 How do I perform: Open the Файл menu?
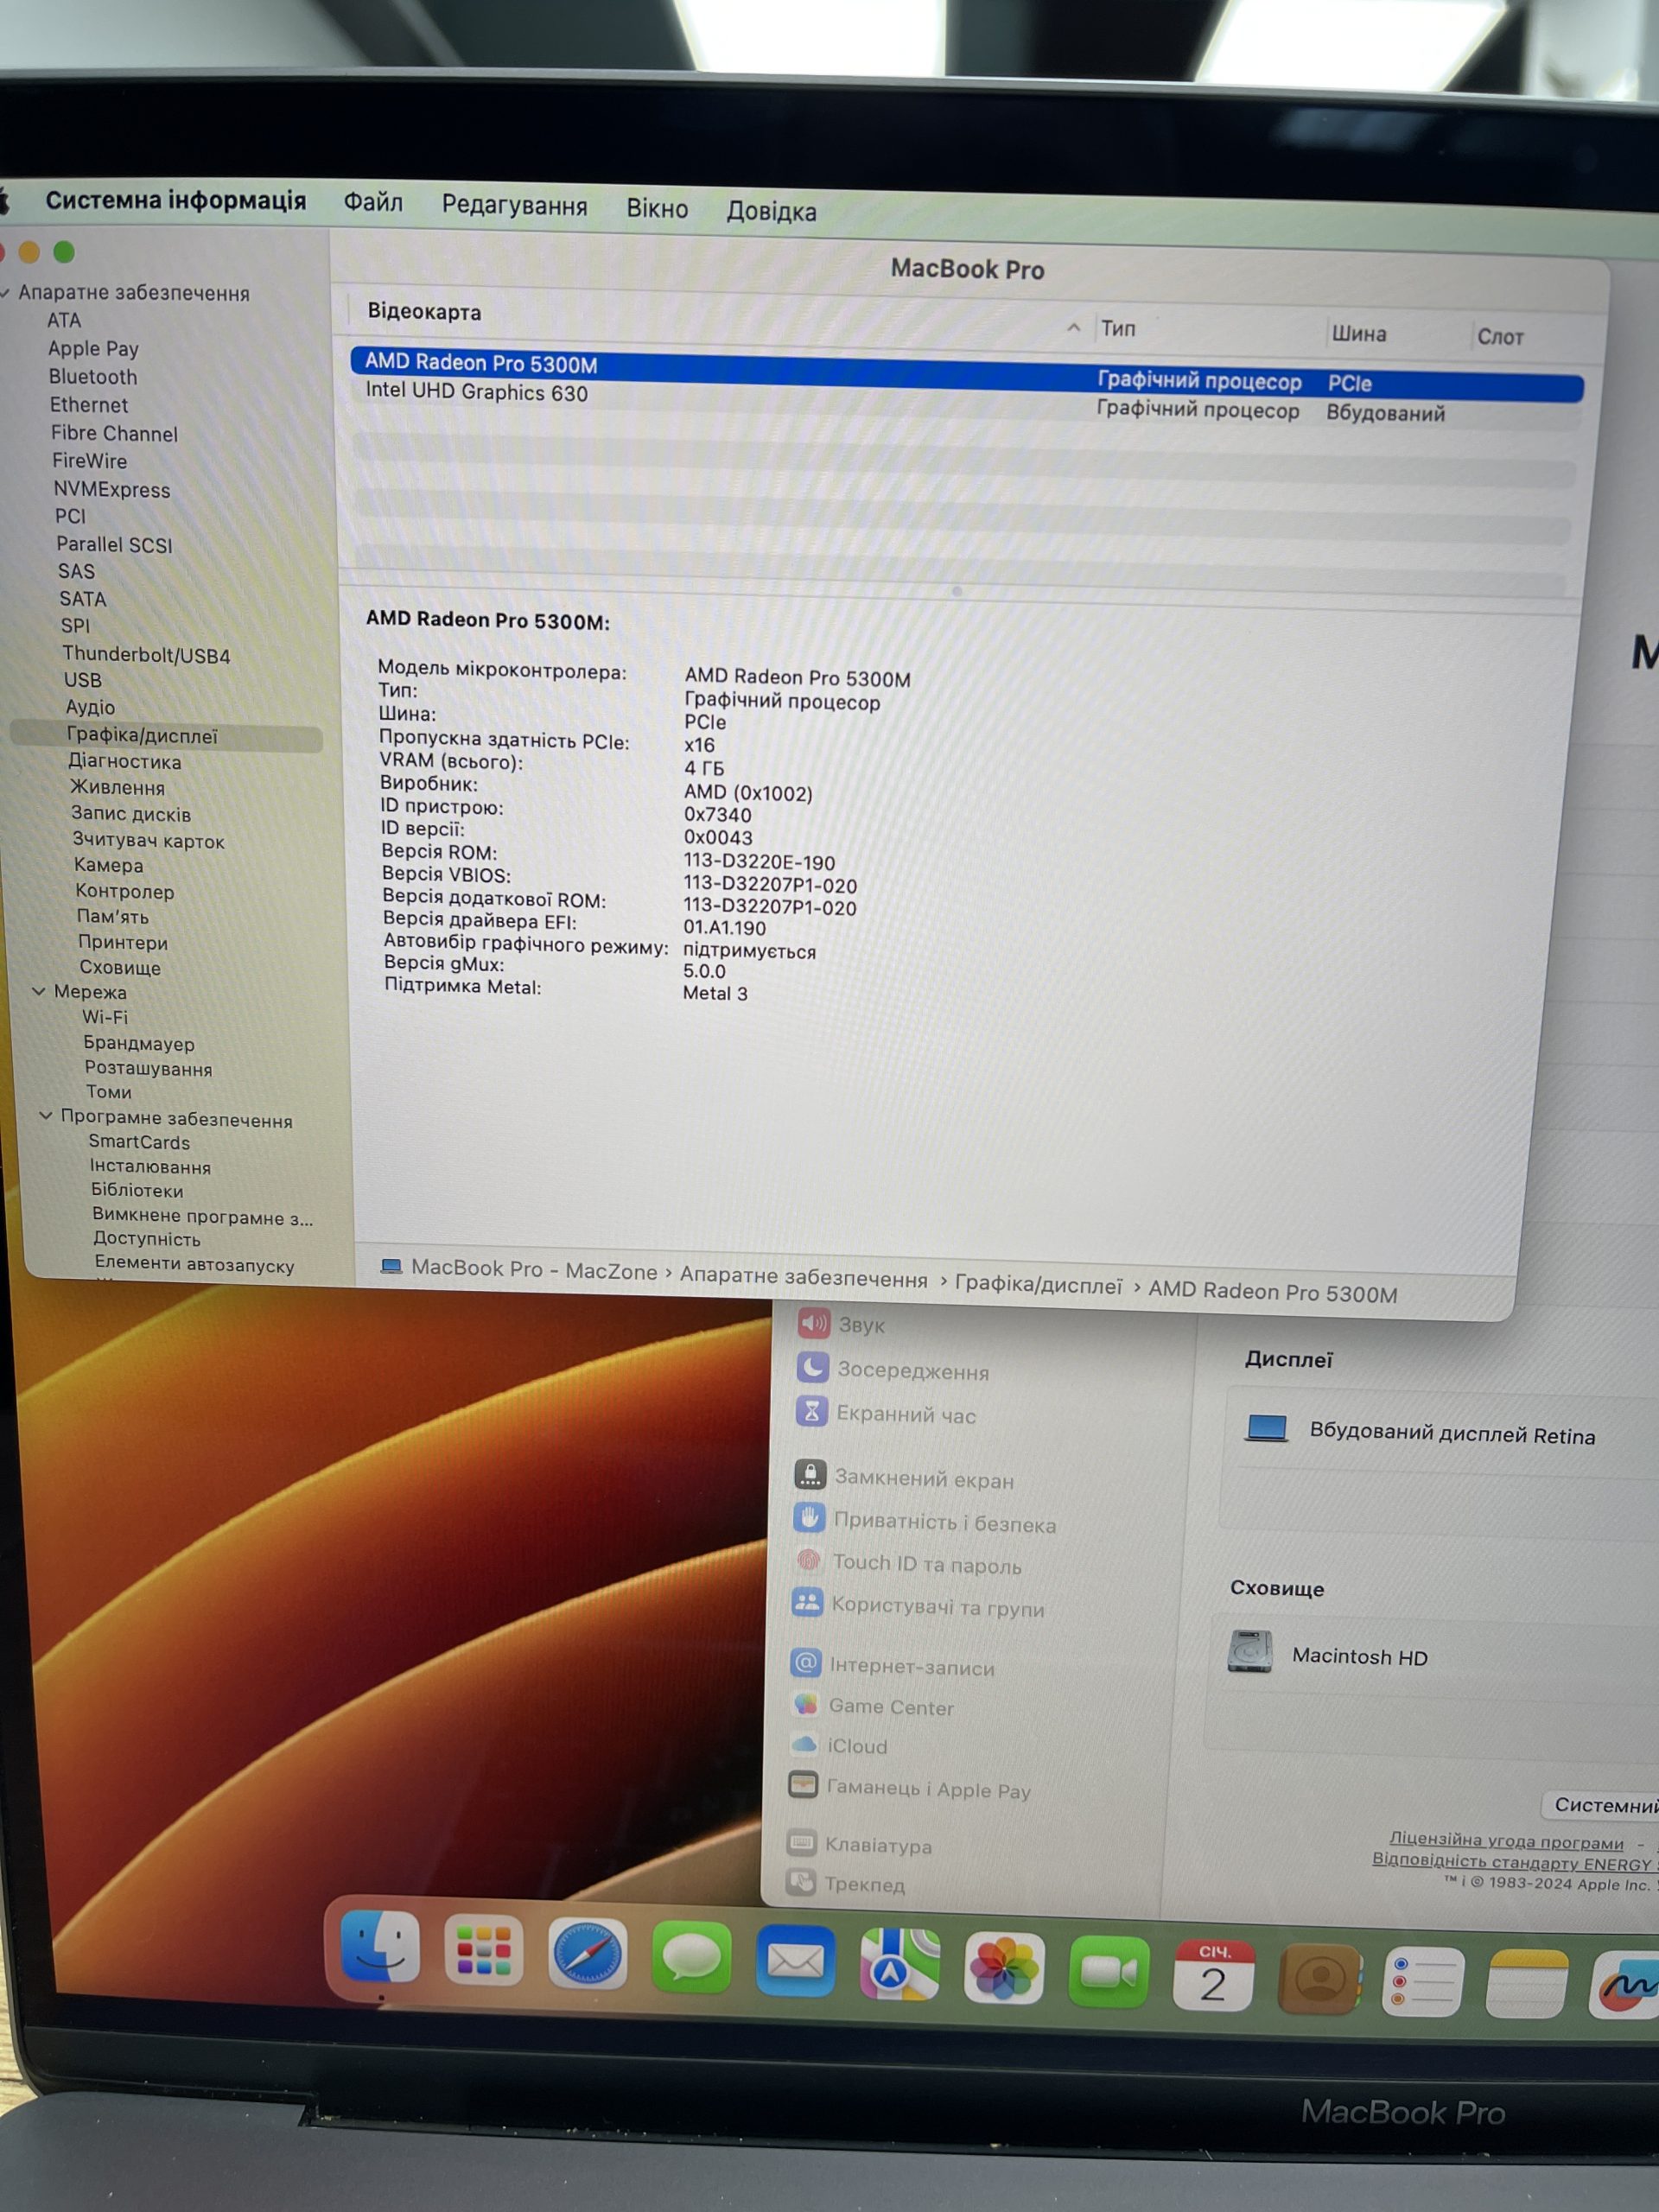pyautogui.click(x=373, y=203)
